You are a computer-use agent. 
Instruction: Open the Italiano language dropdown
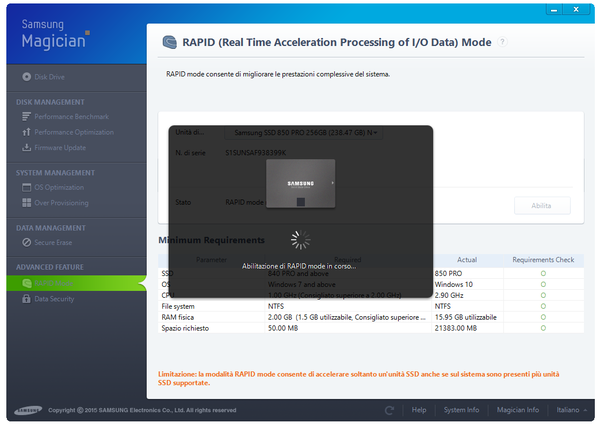(x=571, y=410)
